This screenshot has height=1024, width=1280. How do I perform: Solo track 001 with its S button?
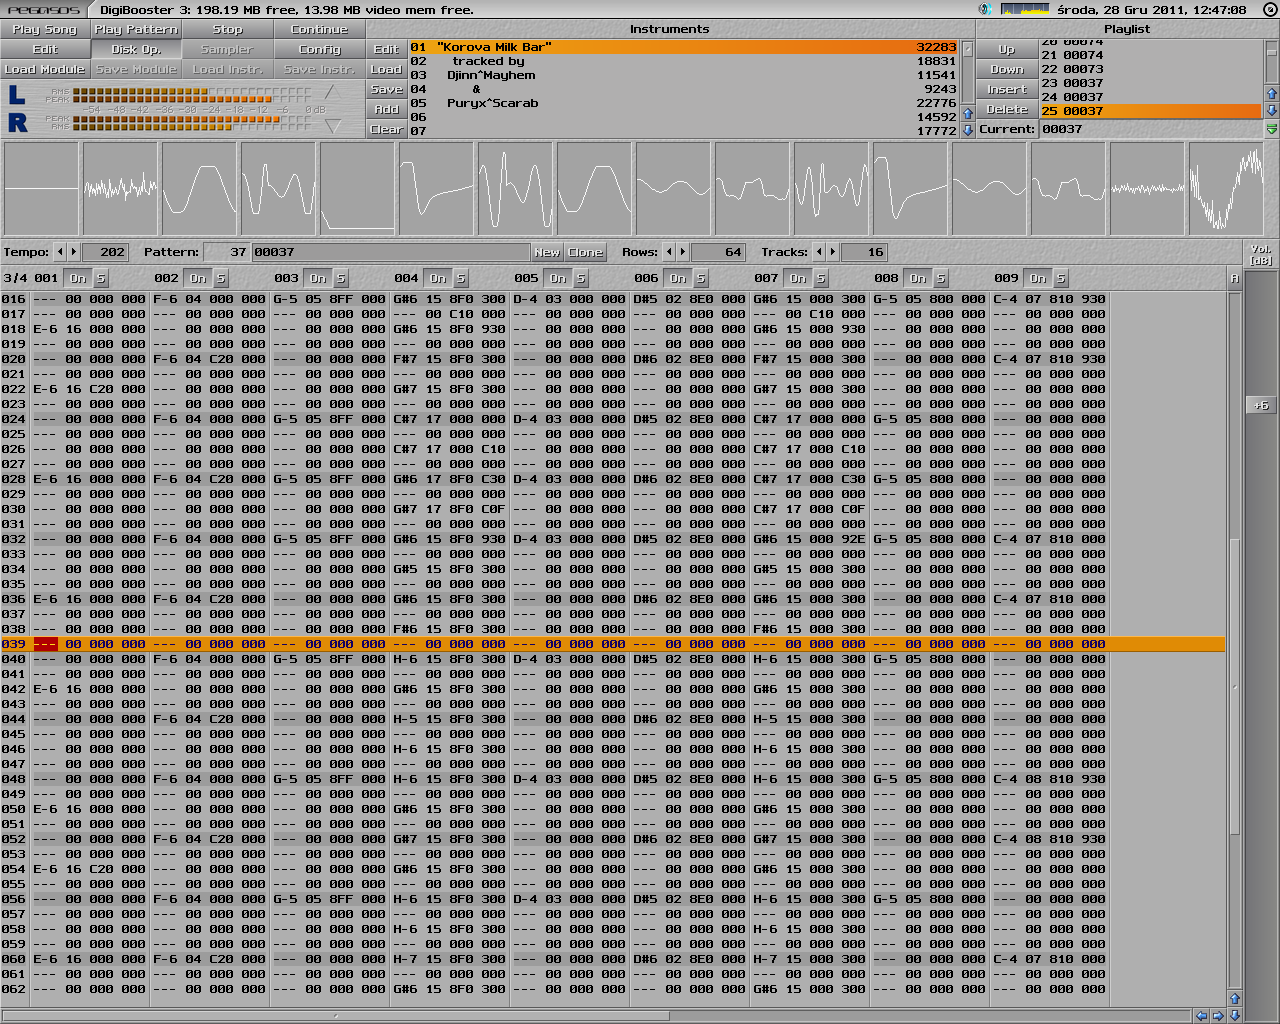pyautogui.click(x=101, y=278)
